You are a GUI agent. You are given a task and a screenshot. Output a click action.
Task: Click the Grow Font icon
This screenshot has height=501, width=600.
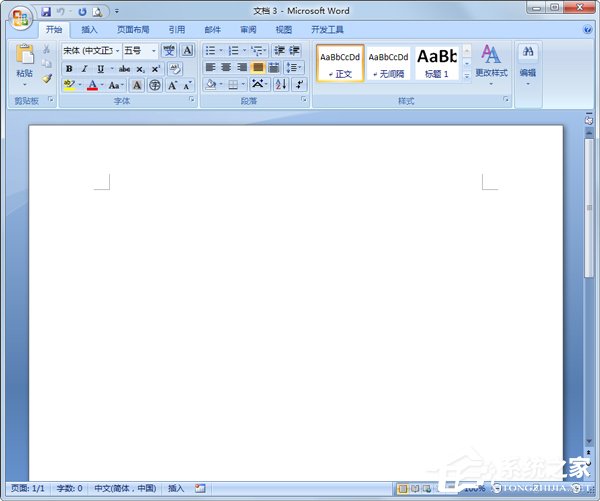pyautogui.click(x=172, y=86)
